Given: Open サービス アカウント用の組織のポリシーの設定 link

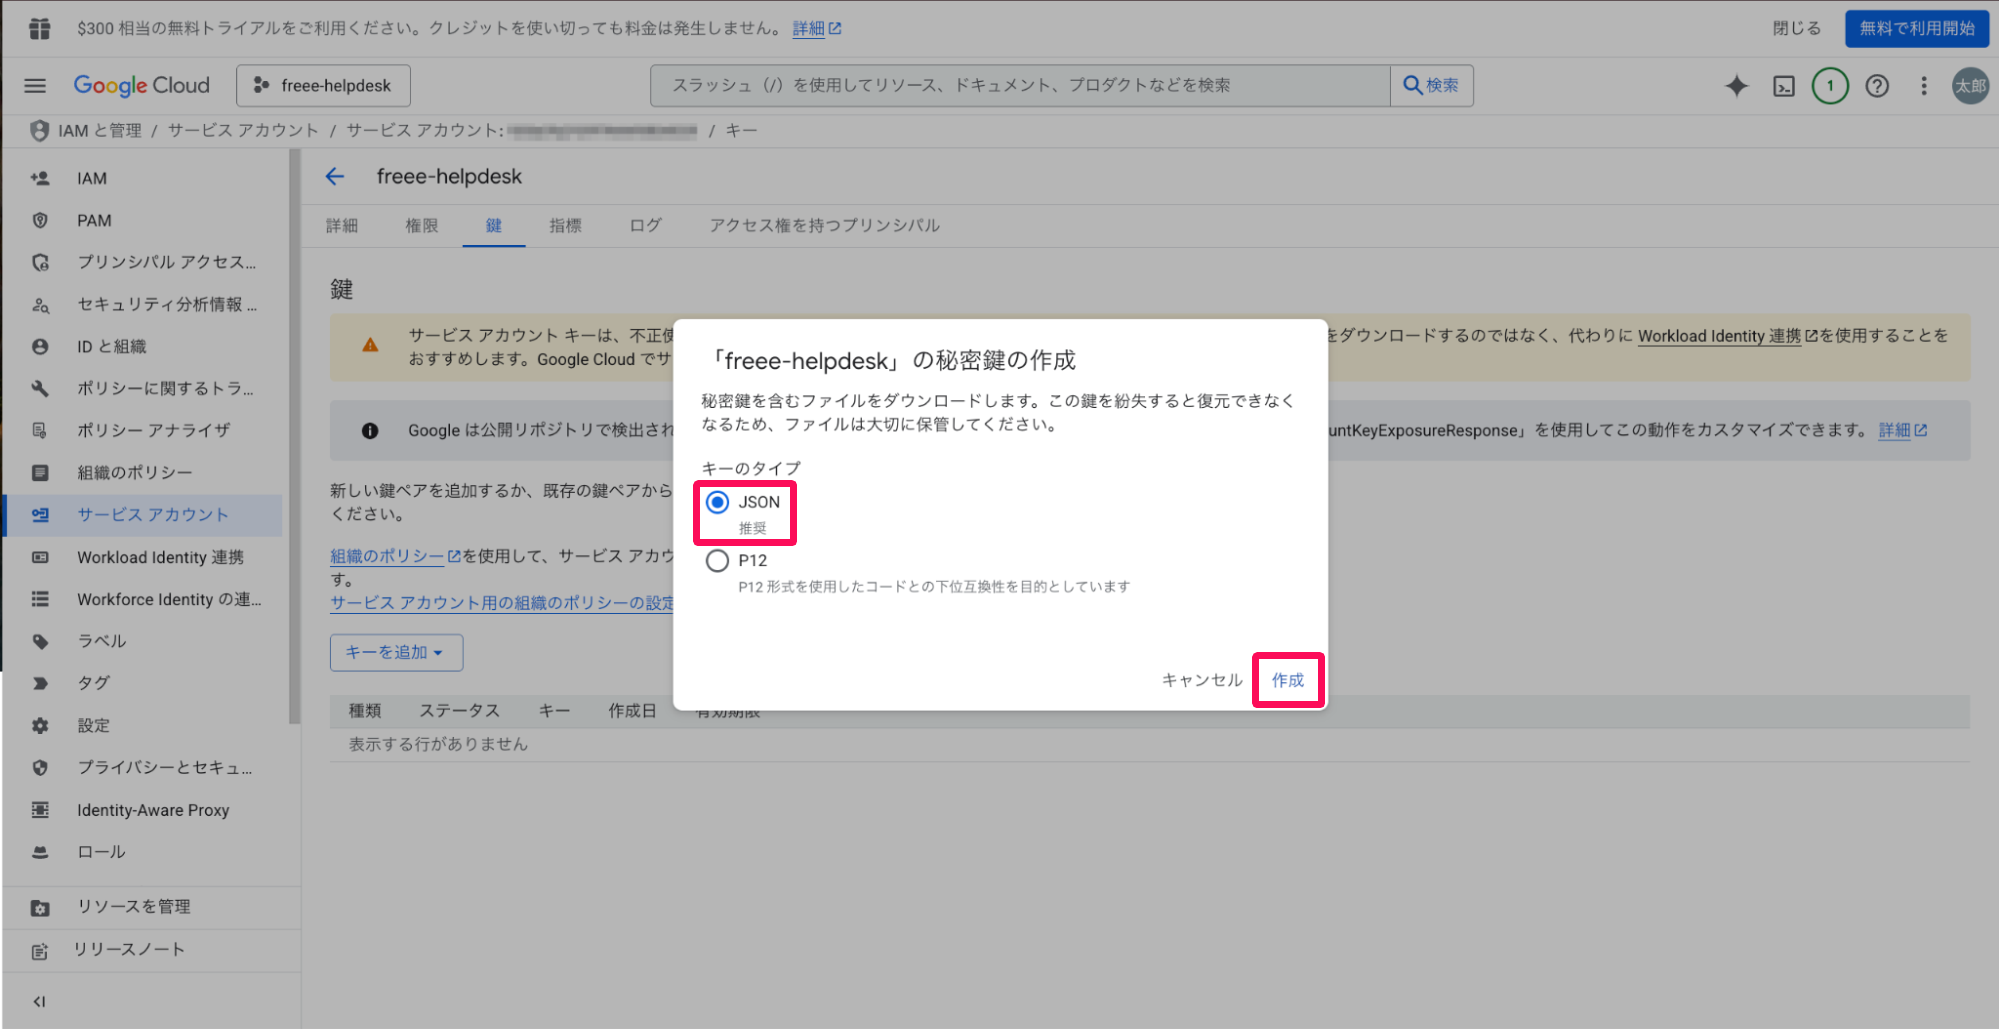Looking at the screenshot, I should click(502, 603).
